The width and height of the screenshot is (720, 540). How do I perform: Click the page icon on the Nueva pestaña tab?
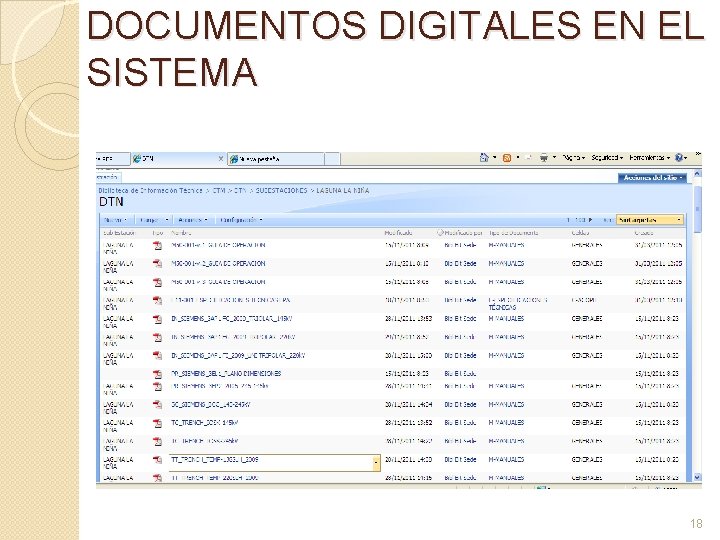tap(234, 159)
